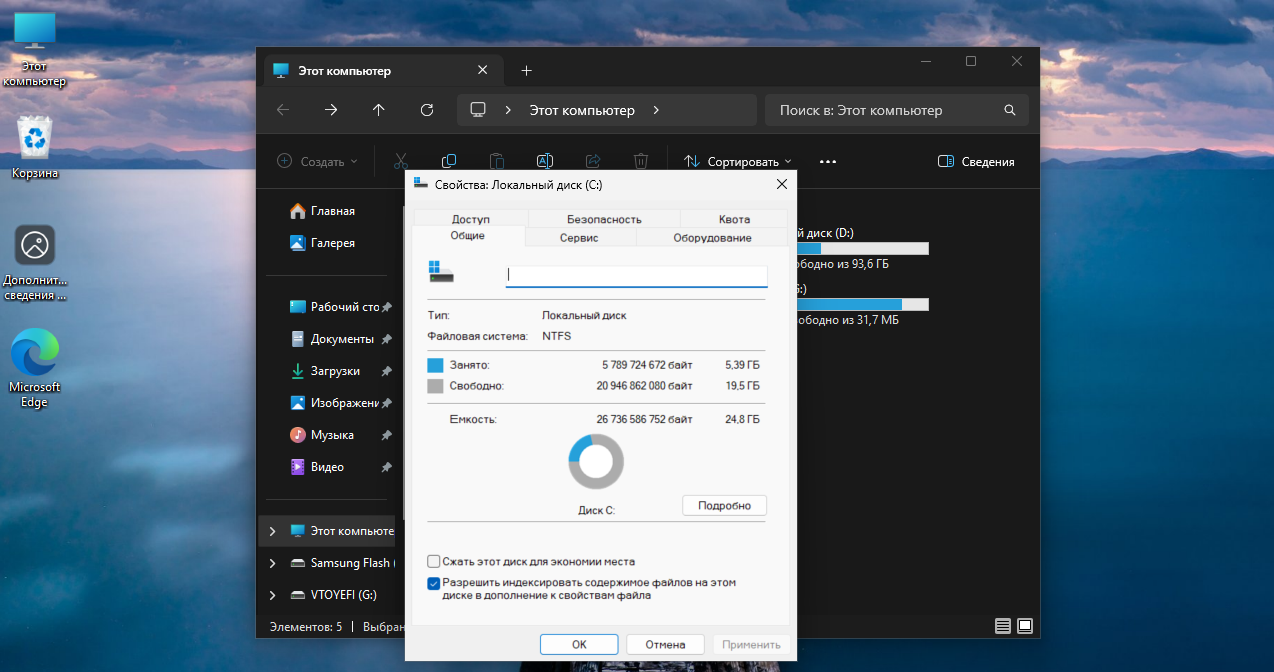Screen dimensions: 1274x672
Task: Open the Сортировать dropdown menu
Action: [x=738, y=161]
